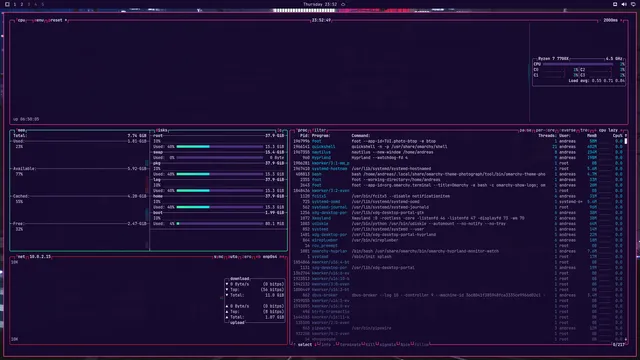This screenshot has width=640, height=360.
Task: Click the process list scrollbar thumb
Action: click(x=626, y=141)
